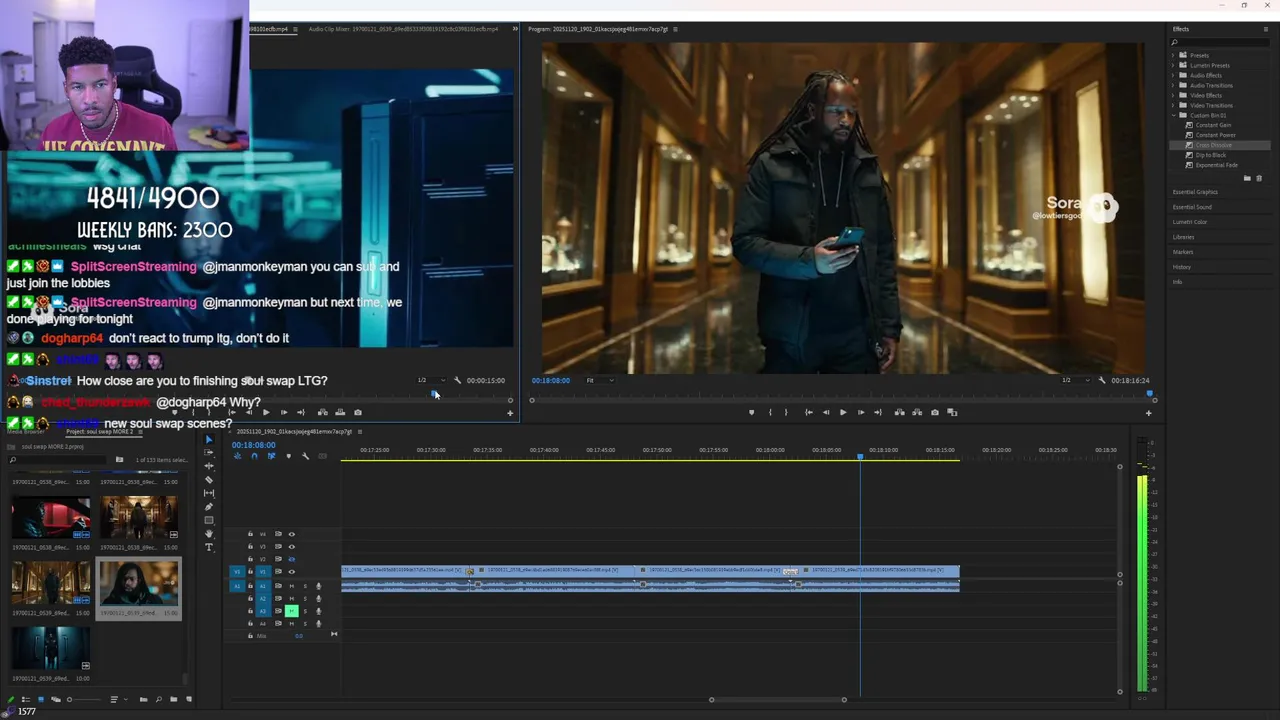
Task: Open comparison view in Program monitor
Action: tap(952, 412)
